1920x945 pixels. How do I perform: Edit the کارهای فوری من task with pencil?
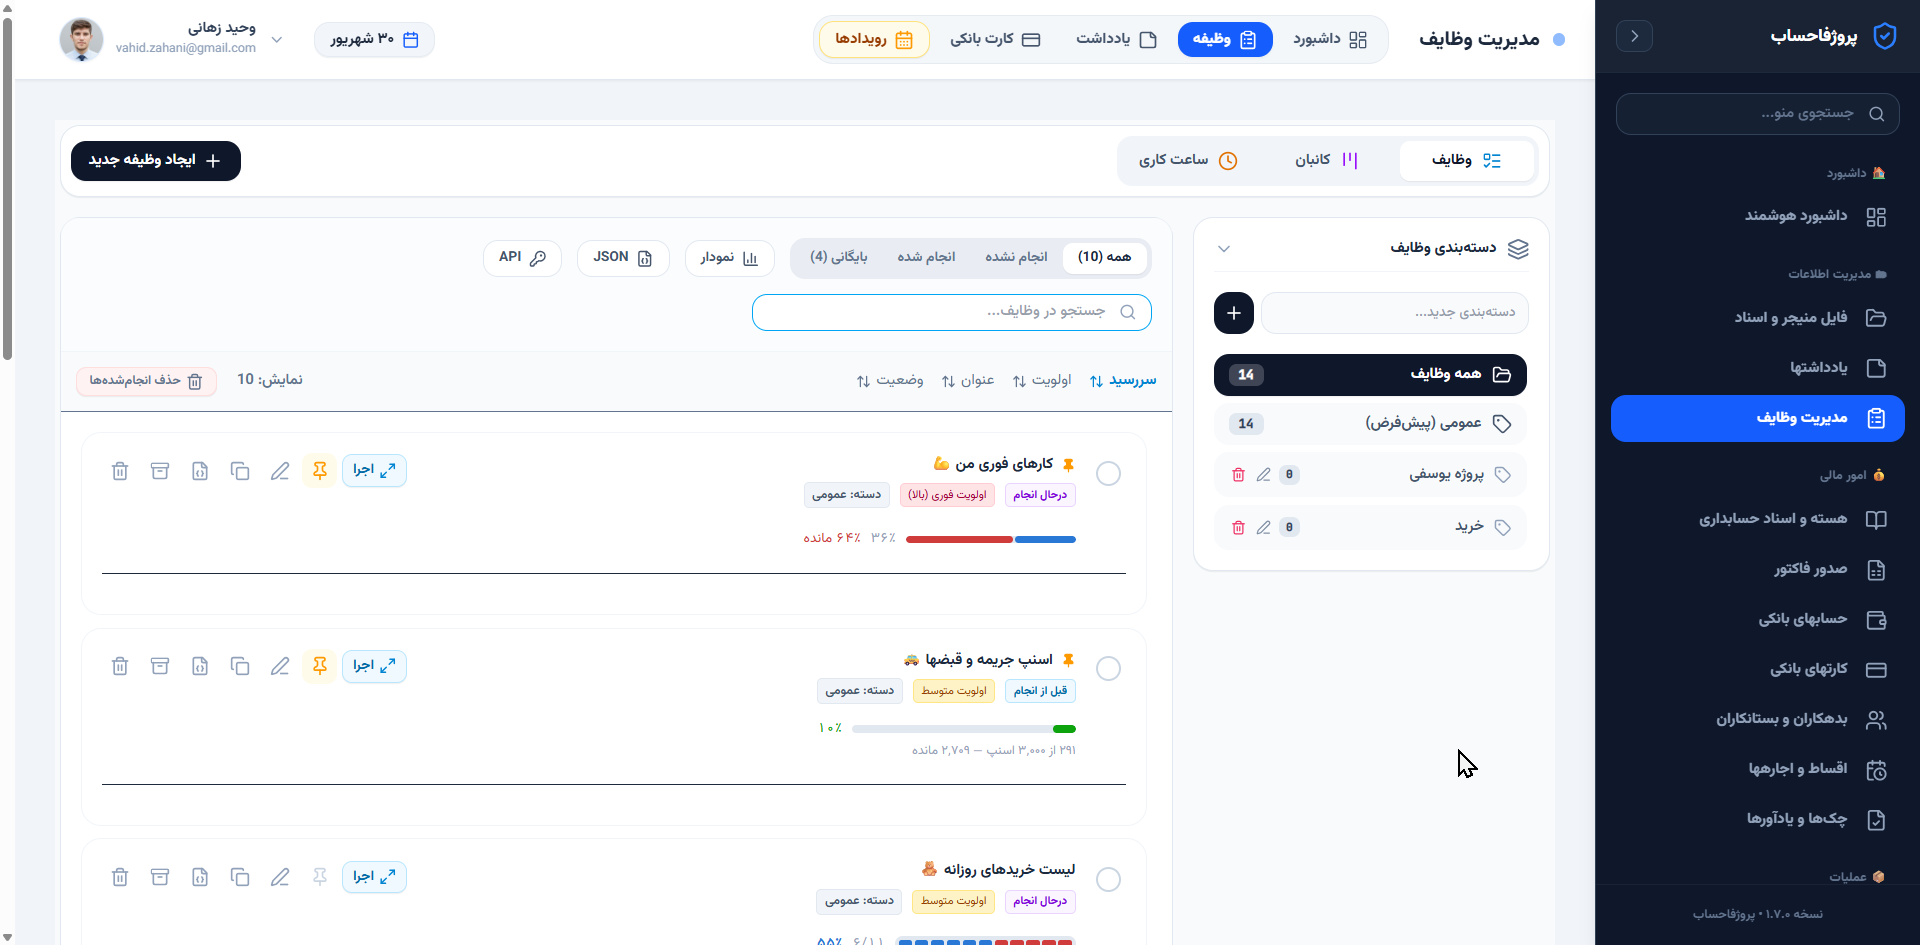point(280,471)
